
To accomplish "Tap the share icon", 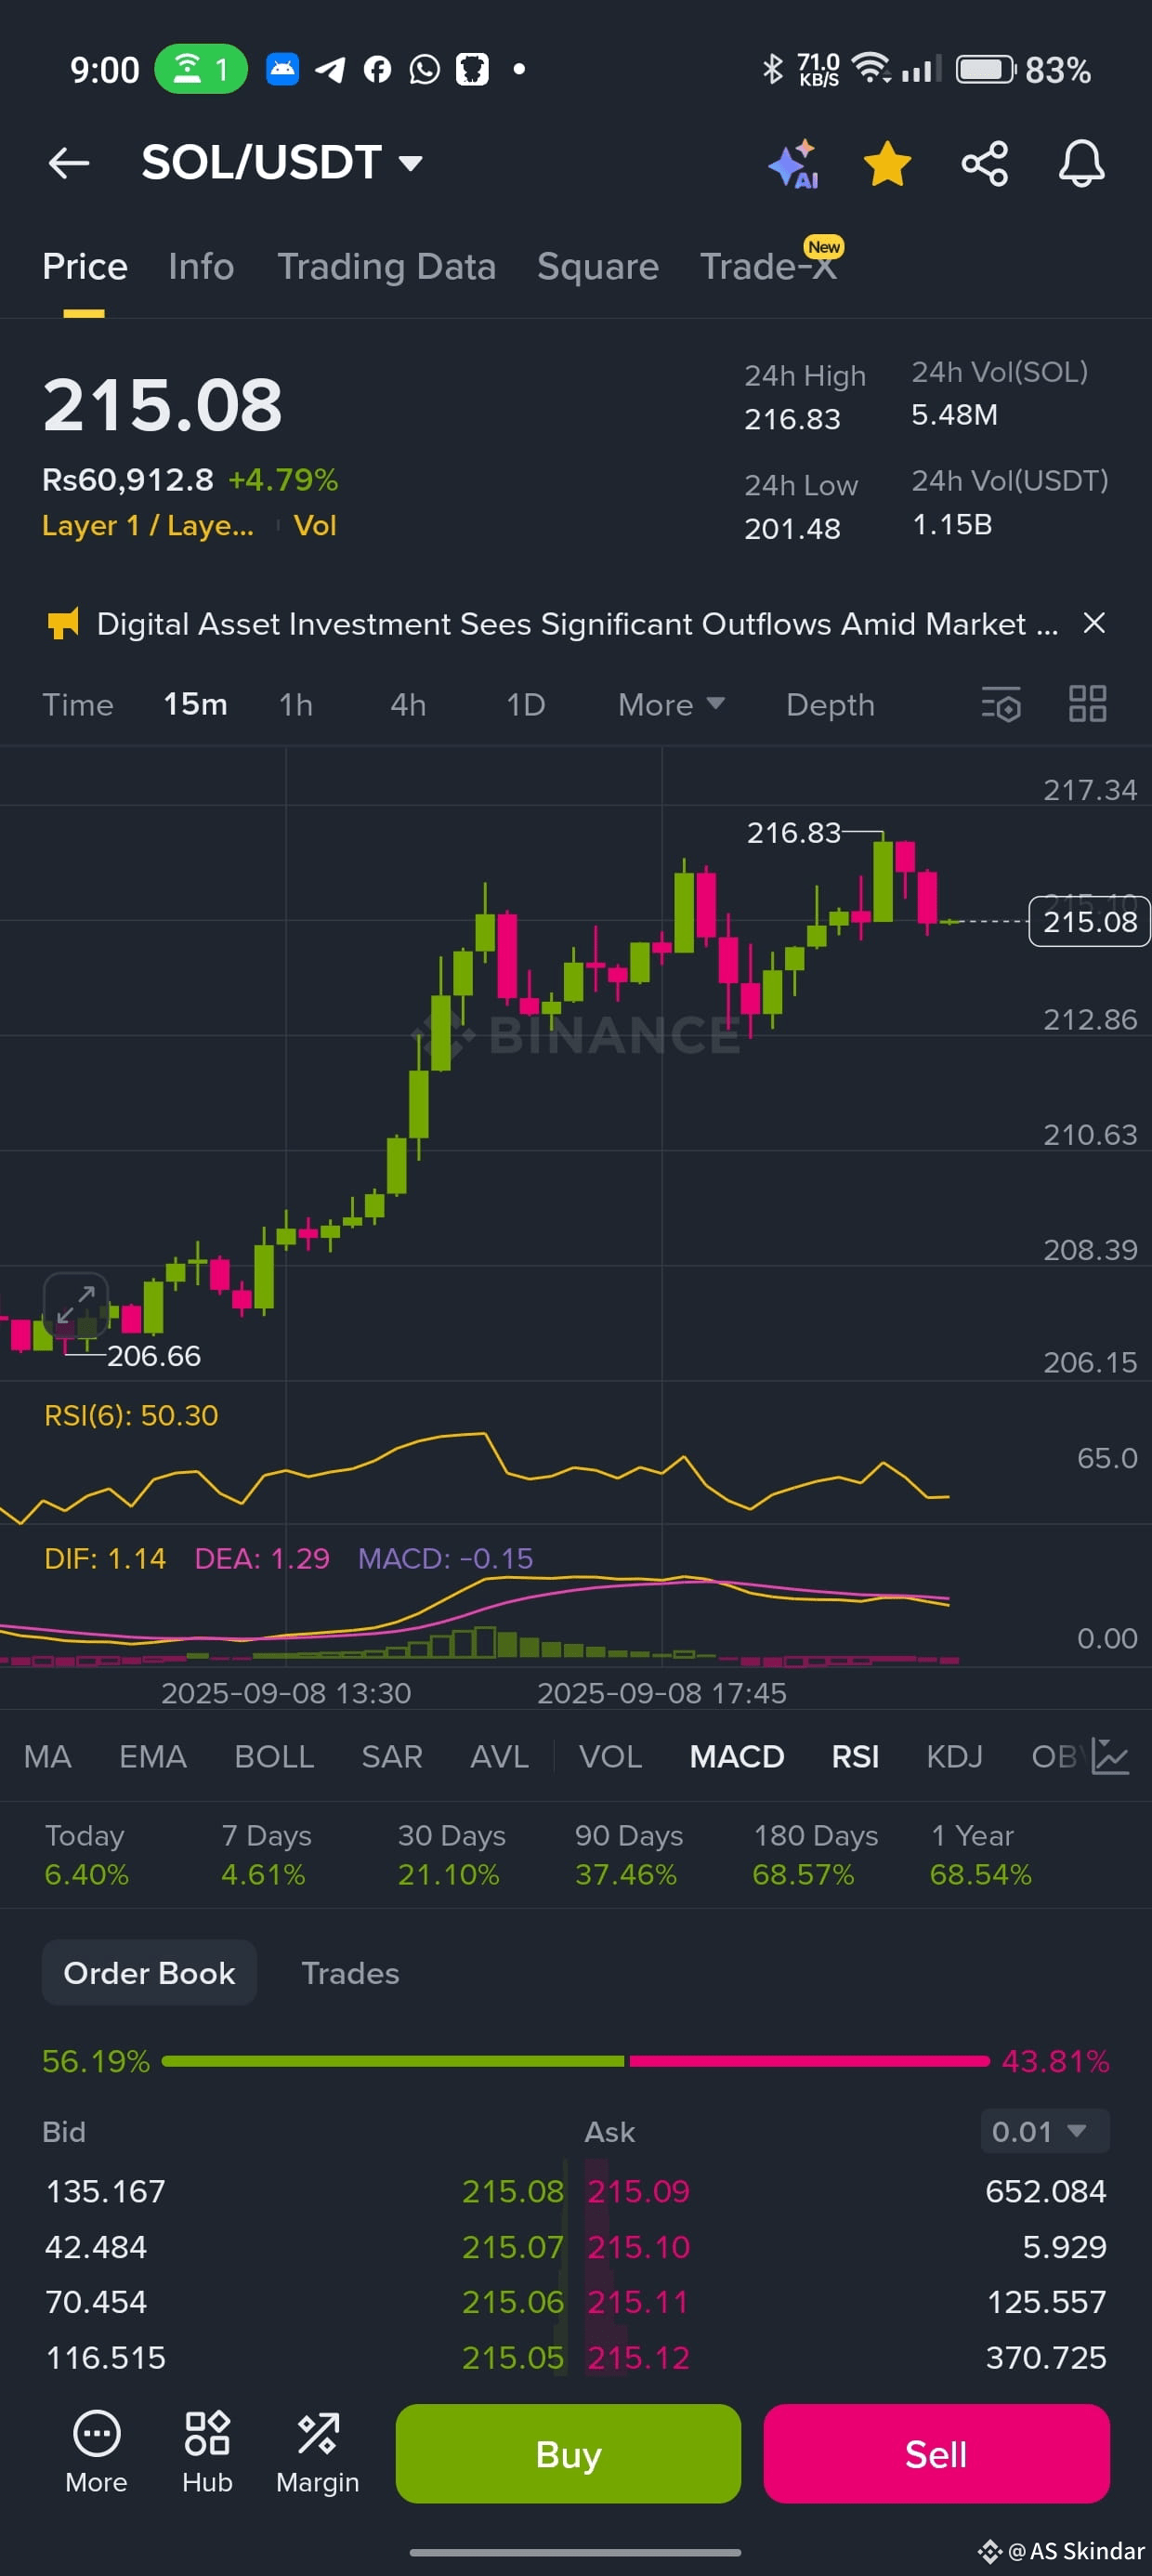I will pyautogui.click(x=984, y=164).
